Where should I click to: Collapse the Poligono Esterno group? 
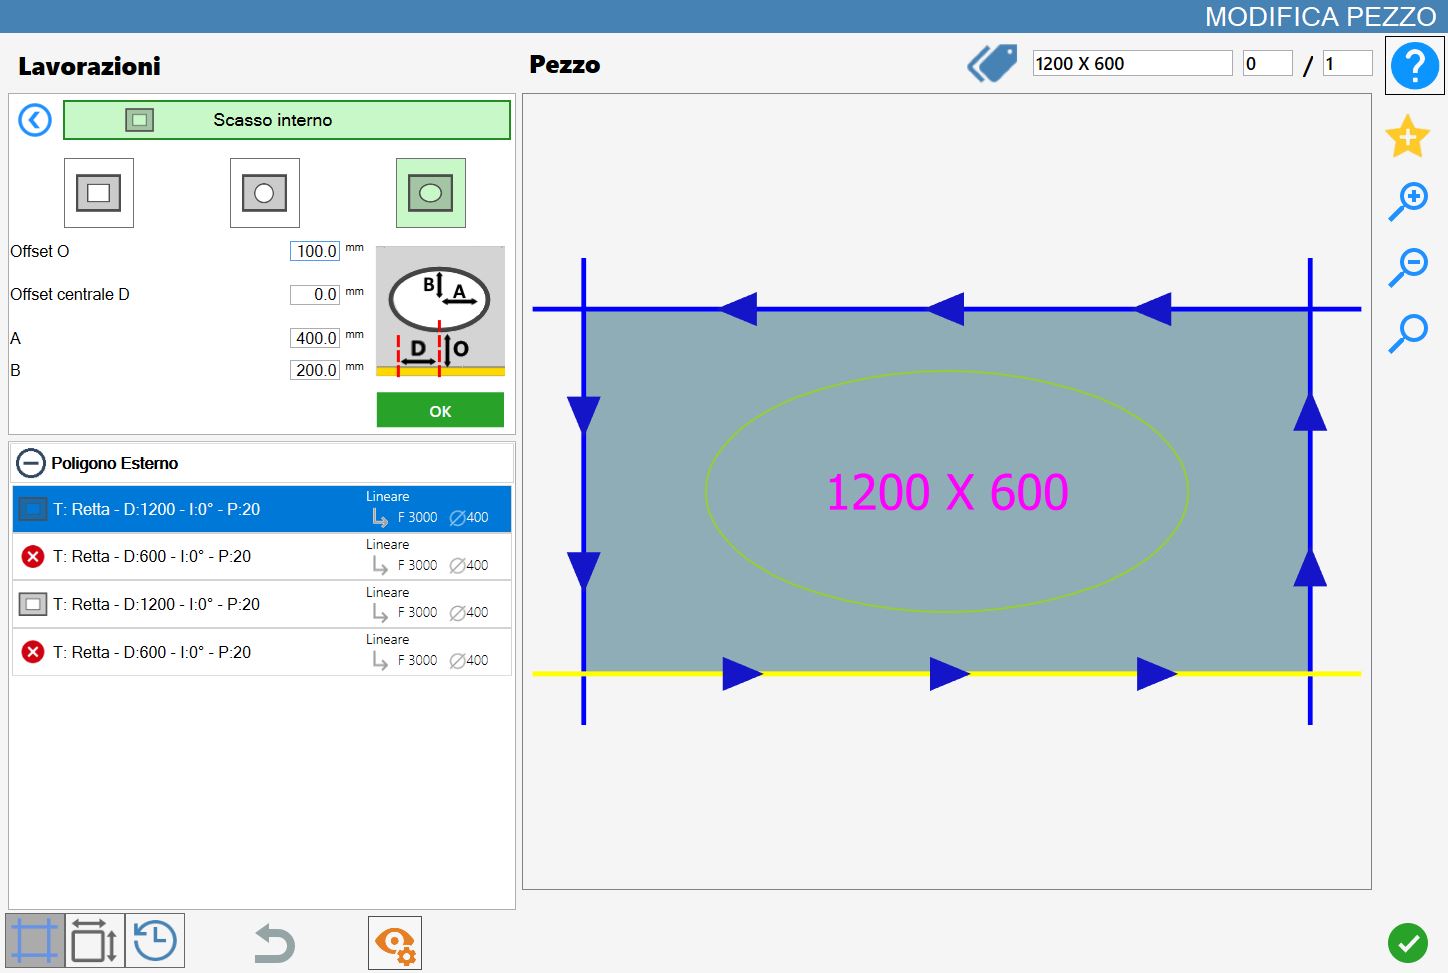[x=32, y=463]
